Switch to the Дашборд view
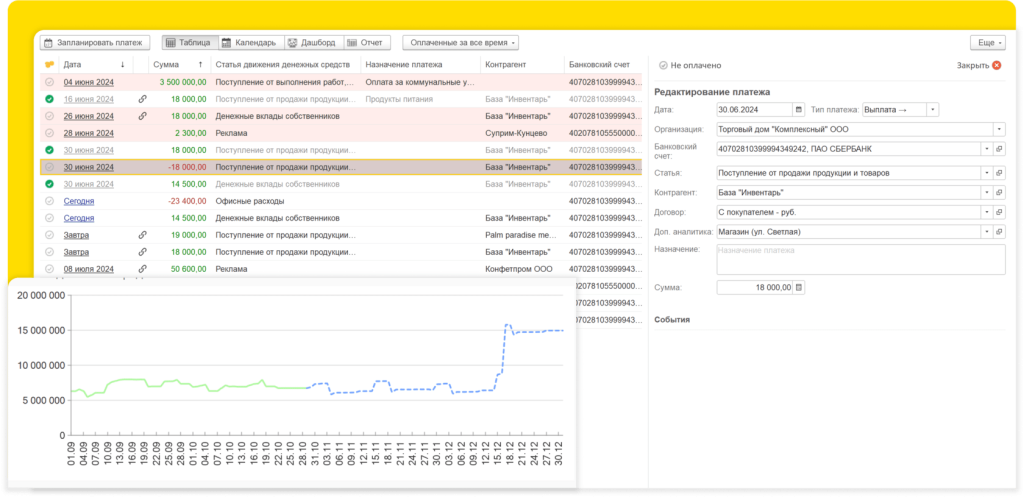 point(313,42)
